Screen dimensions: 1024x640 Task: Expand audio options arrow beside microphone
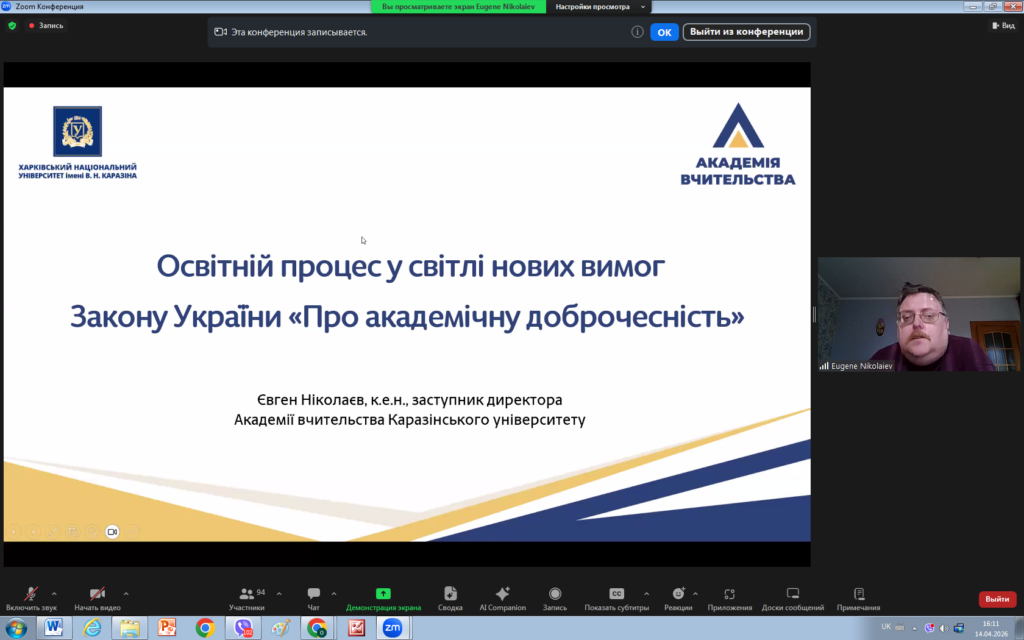click(54, 593)
